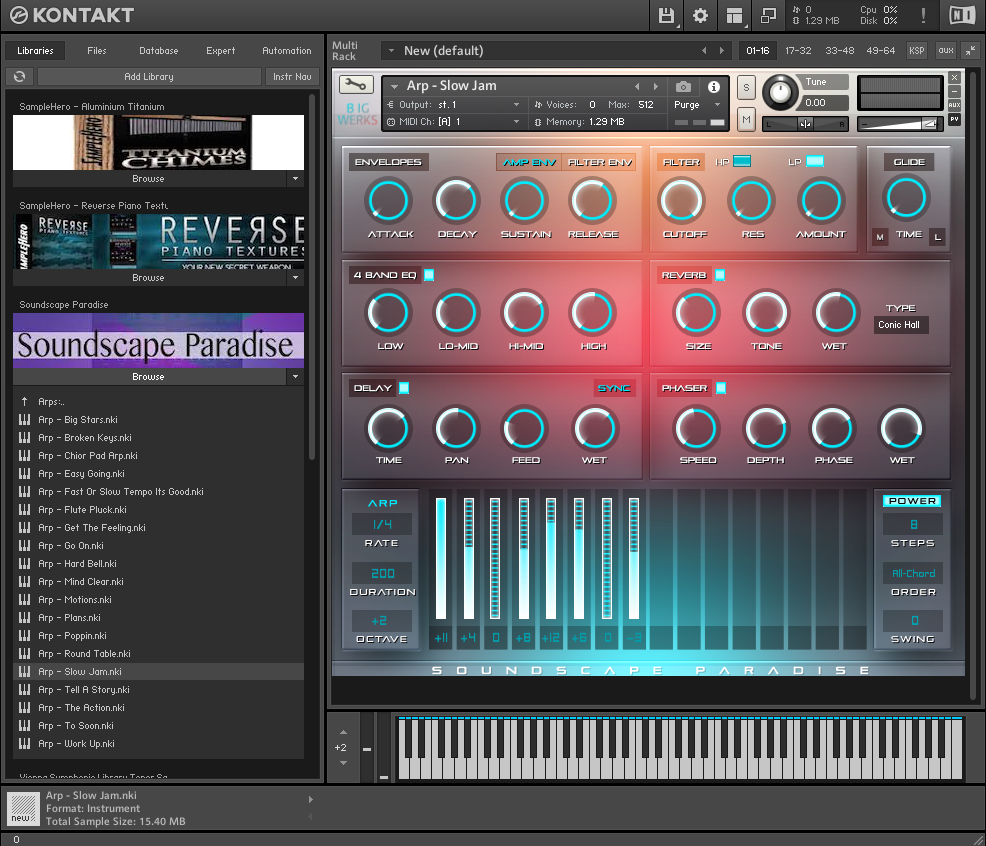986x846 pixels.
Task: Toggle the KSP multi script button
Action: (x=916, y=50)
